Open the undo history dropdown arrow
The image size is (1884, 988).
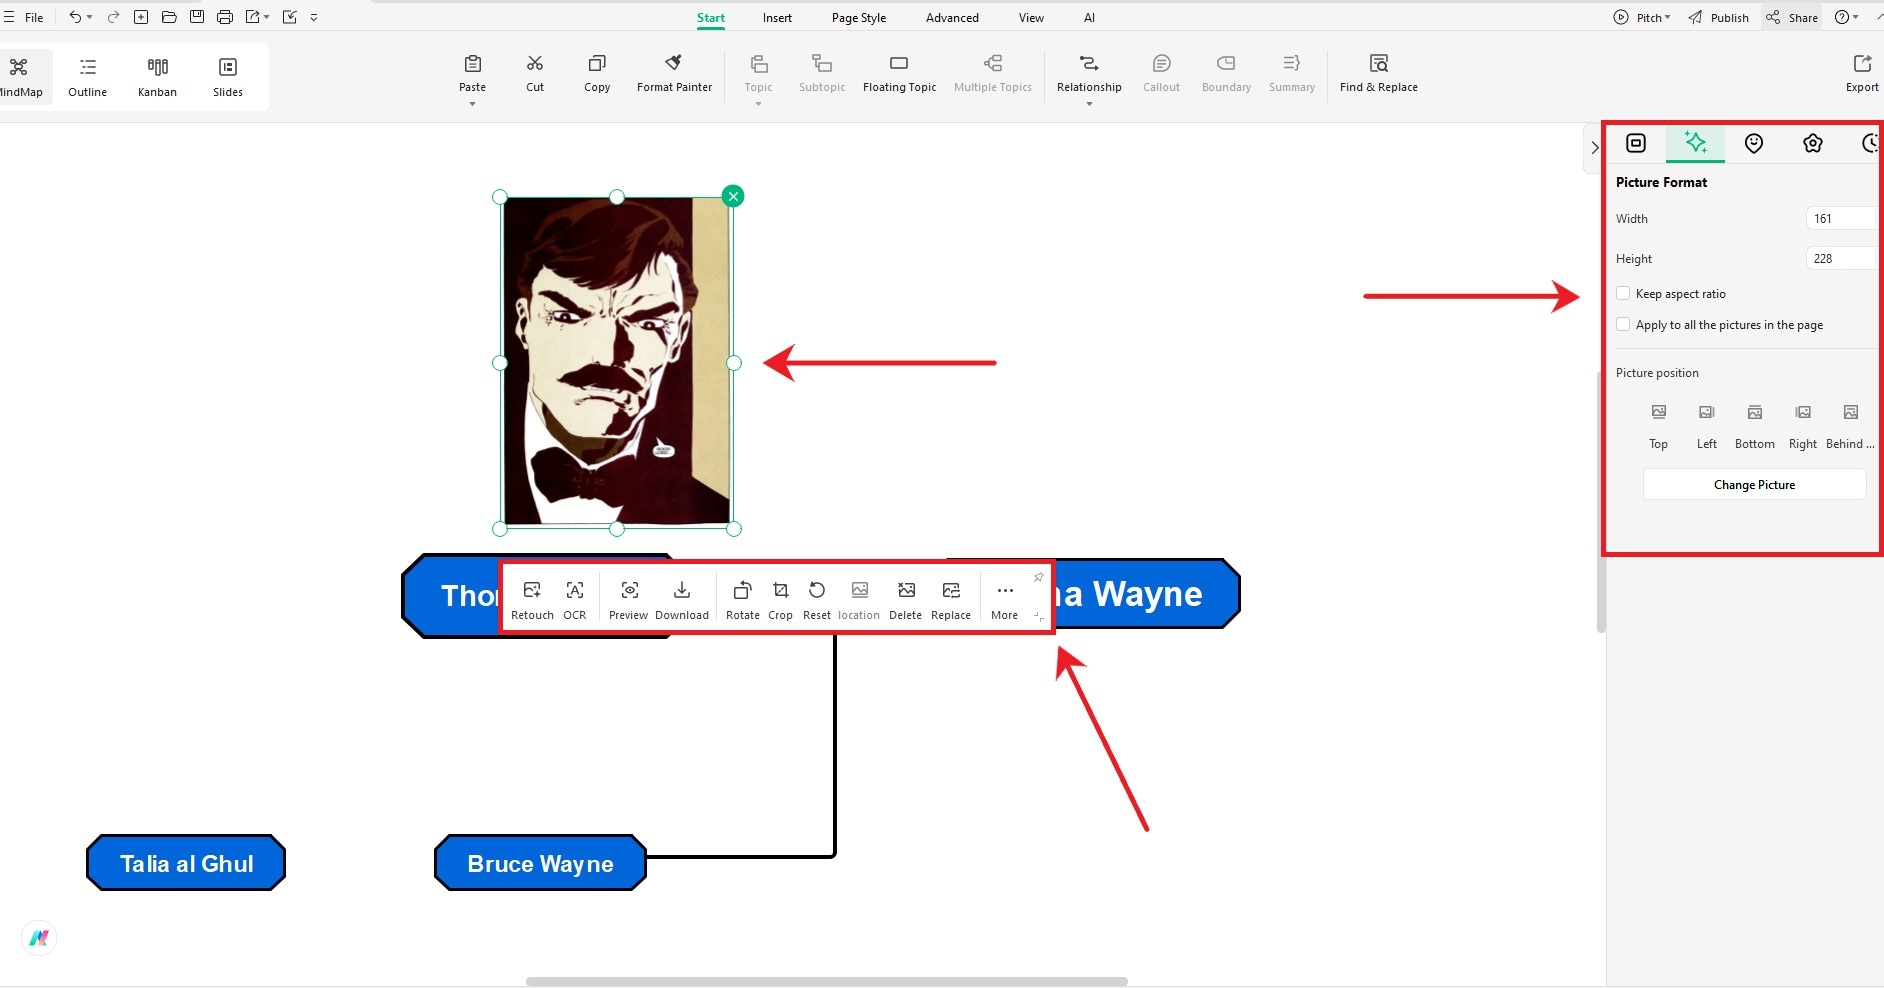90,17
